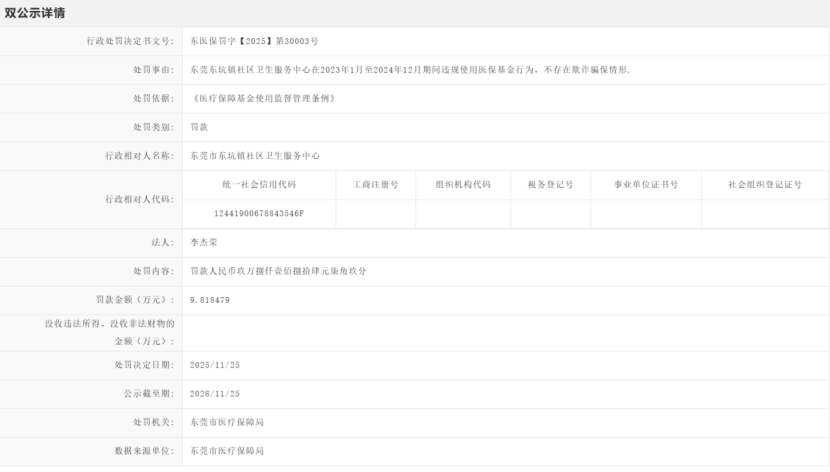Image resolution: width=830 pixels, height=472 pixels.
Task: Click penalty decision date 2025/11/25
Action: 215,365
